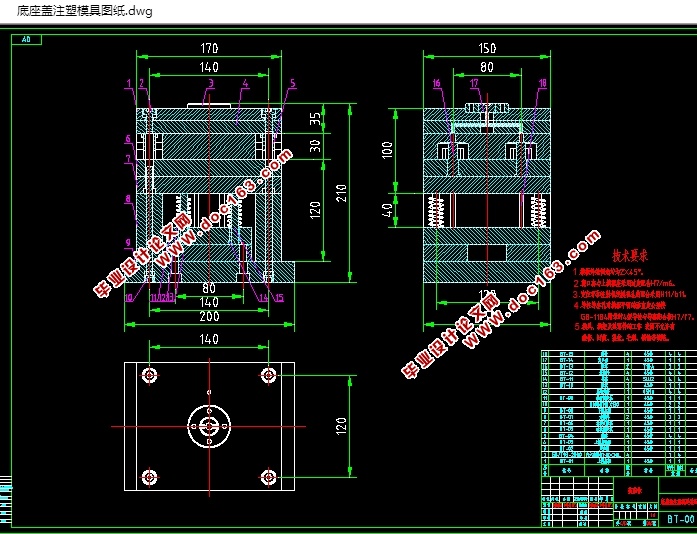Select the GB-1184 requirement line
Image resolution: width=697 pixels, height=534 pixels.
(637, 317)
